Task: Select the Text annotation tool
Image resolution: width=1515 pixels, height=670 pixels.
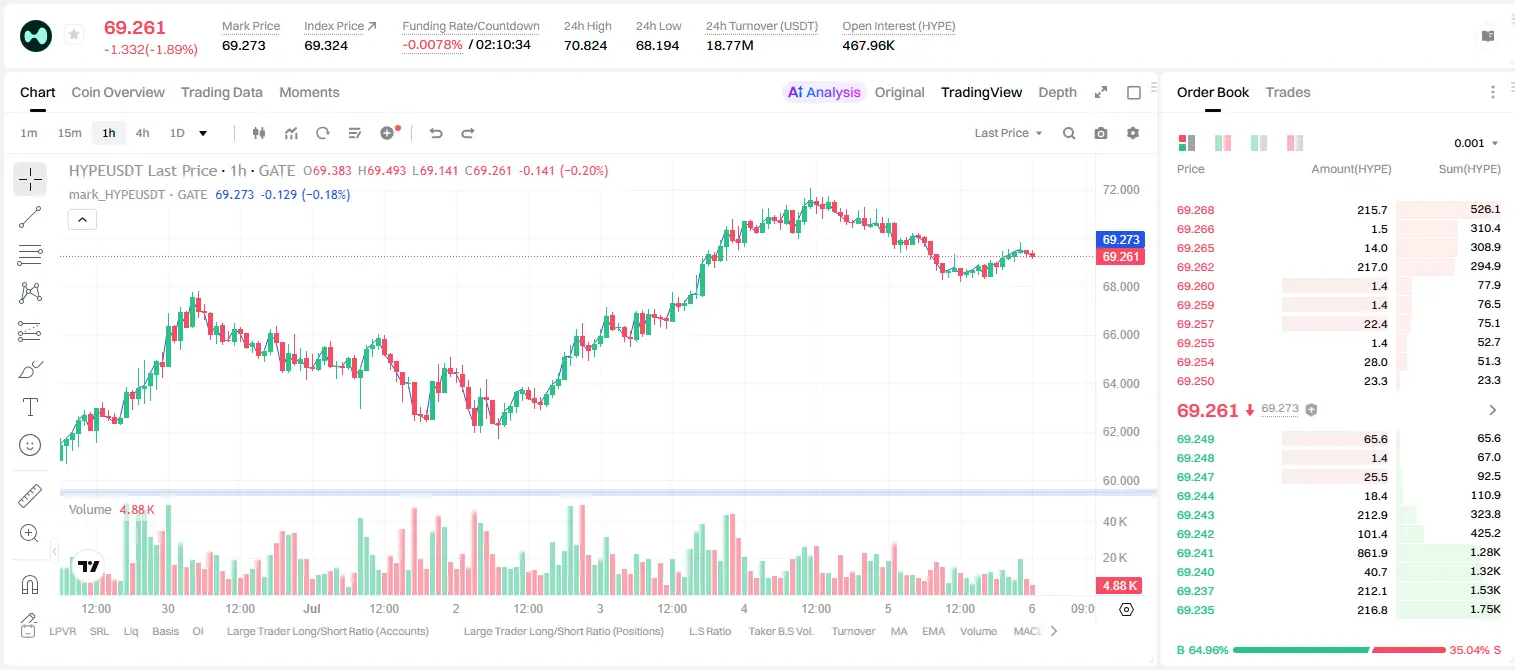Action: coord(30,407)
